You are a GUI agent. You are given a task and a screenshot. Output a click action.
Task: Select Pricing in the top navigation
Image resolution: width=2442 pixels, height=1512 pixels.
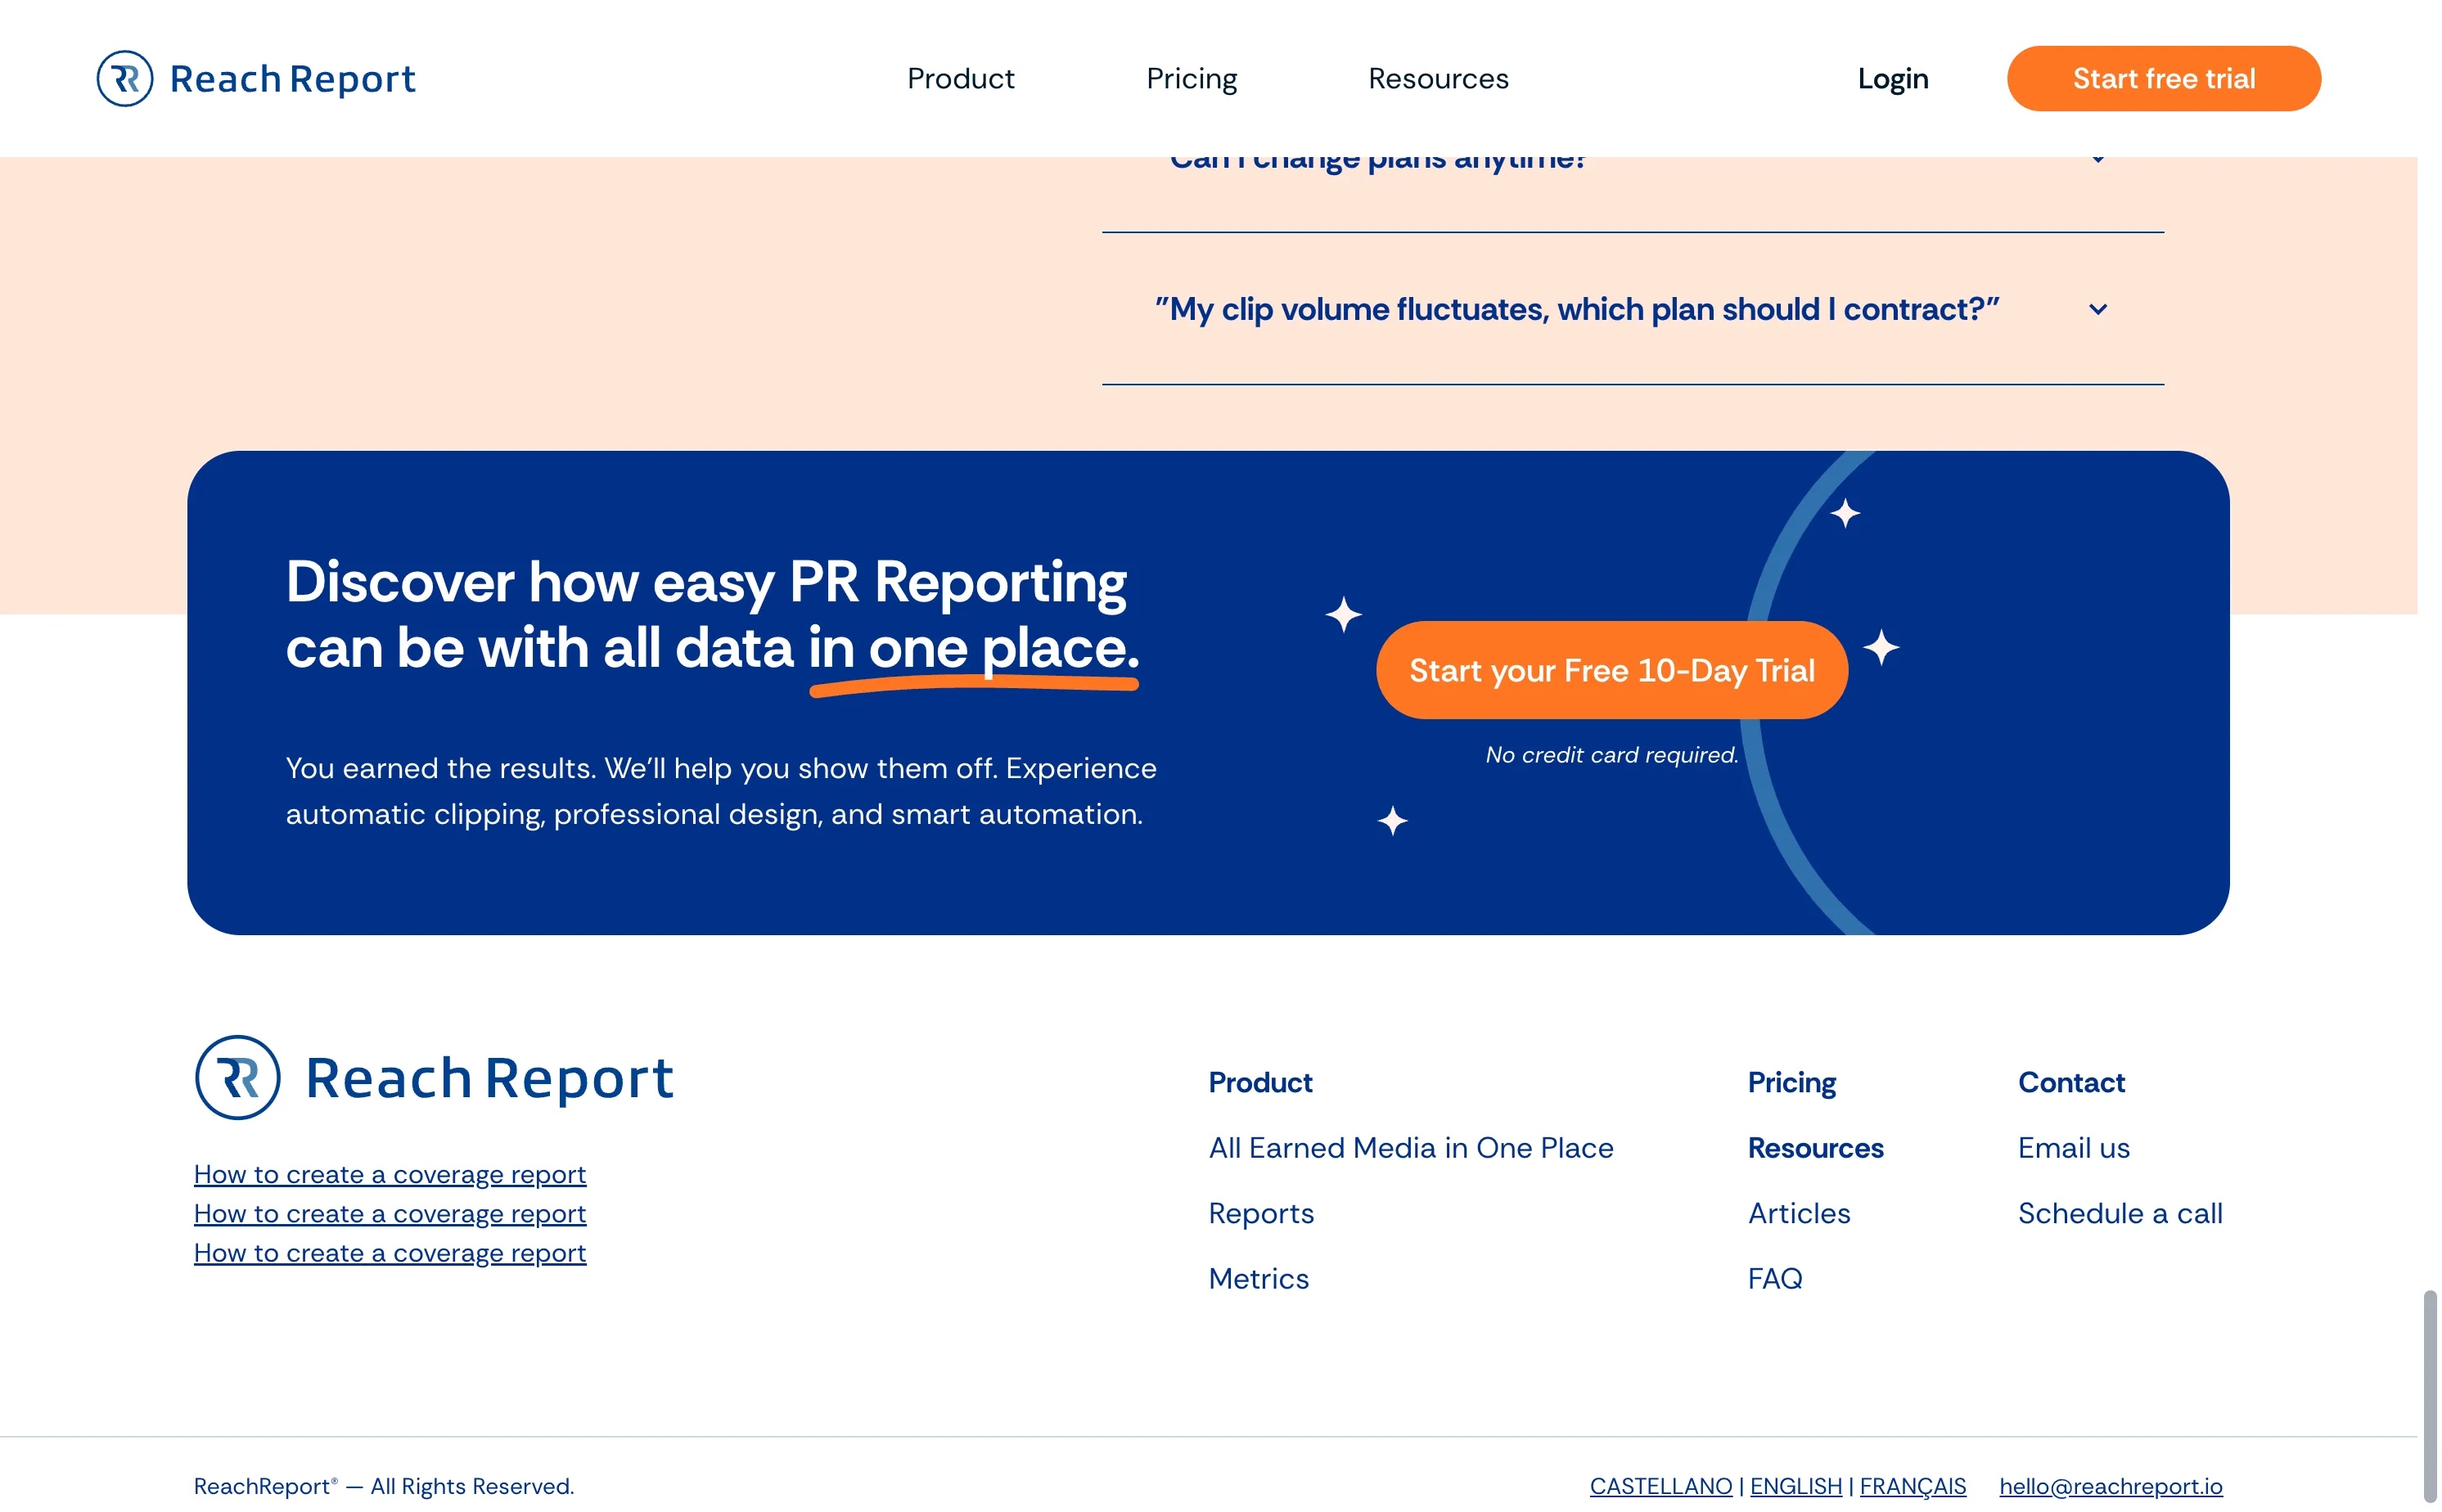tap(1191, 78)
